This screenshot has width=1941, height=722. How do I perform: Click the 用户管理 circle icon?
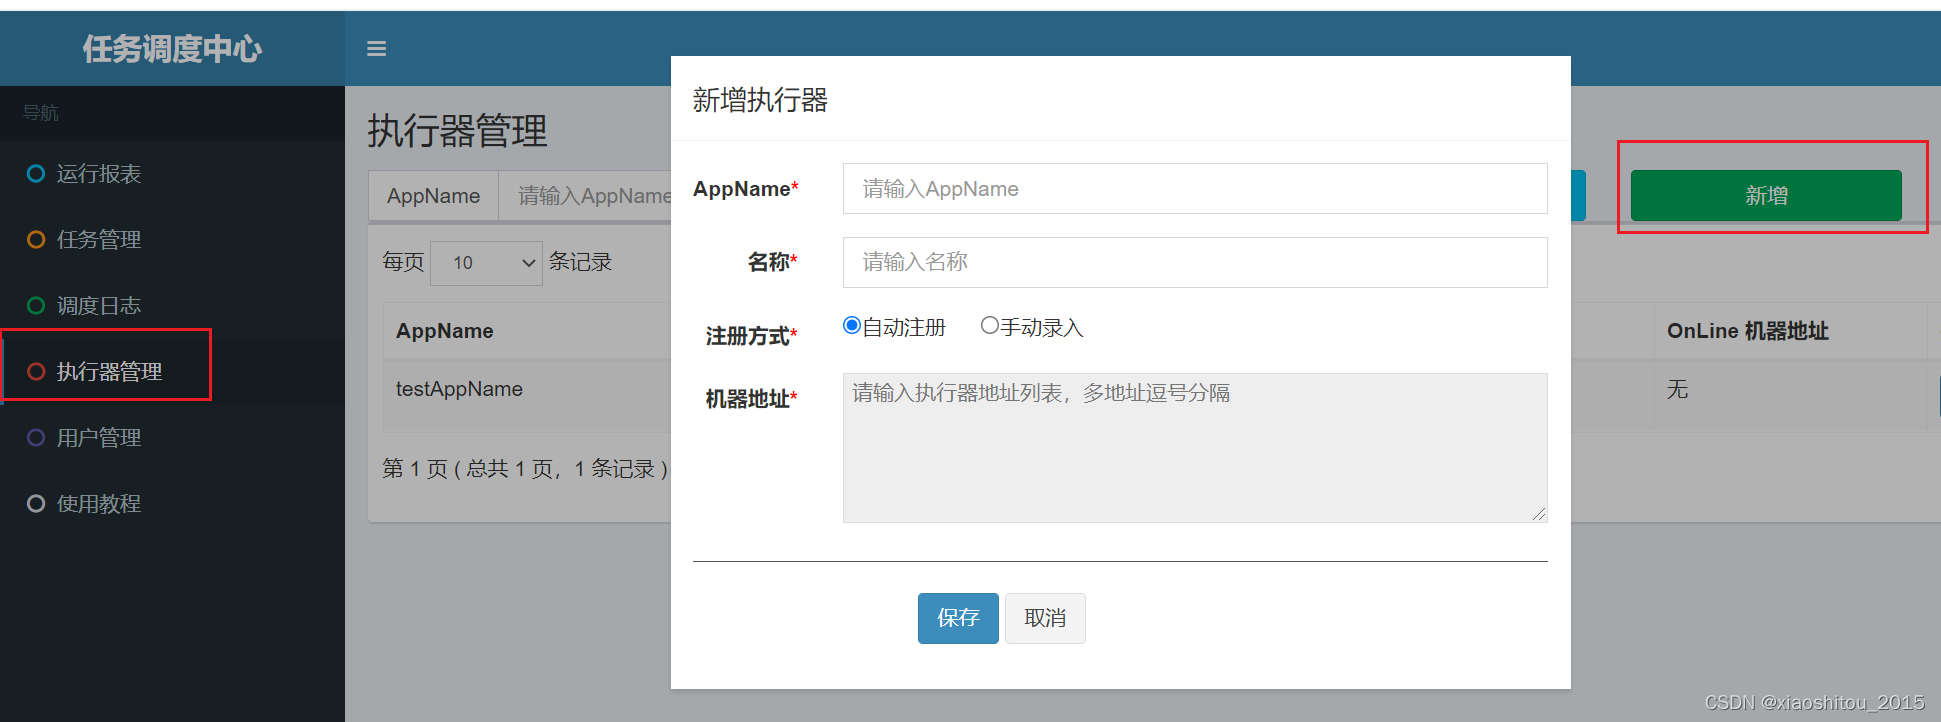click(x=36, y=437)
